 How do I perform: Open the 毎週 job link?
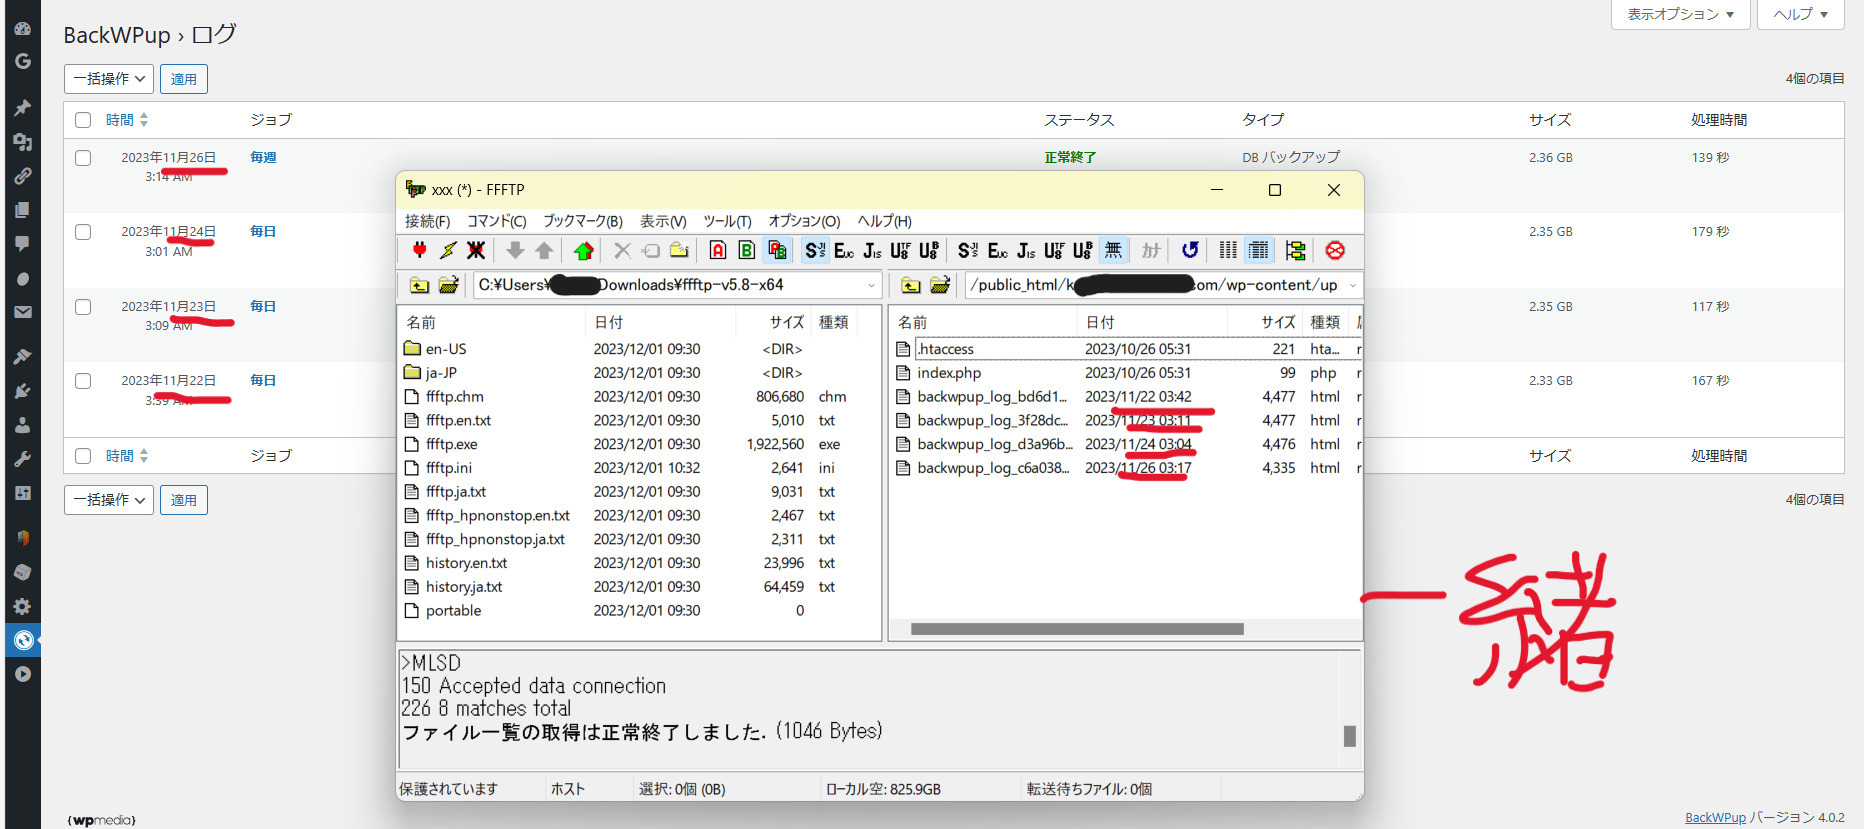point(263,157)
